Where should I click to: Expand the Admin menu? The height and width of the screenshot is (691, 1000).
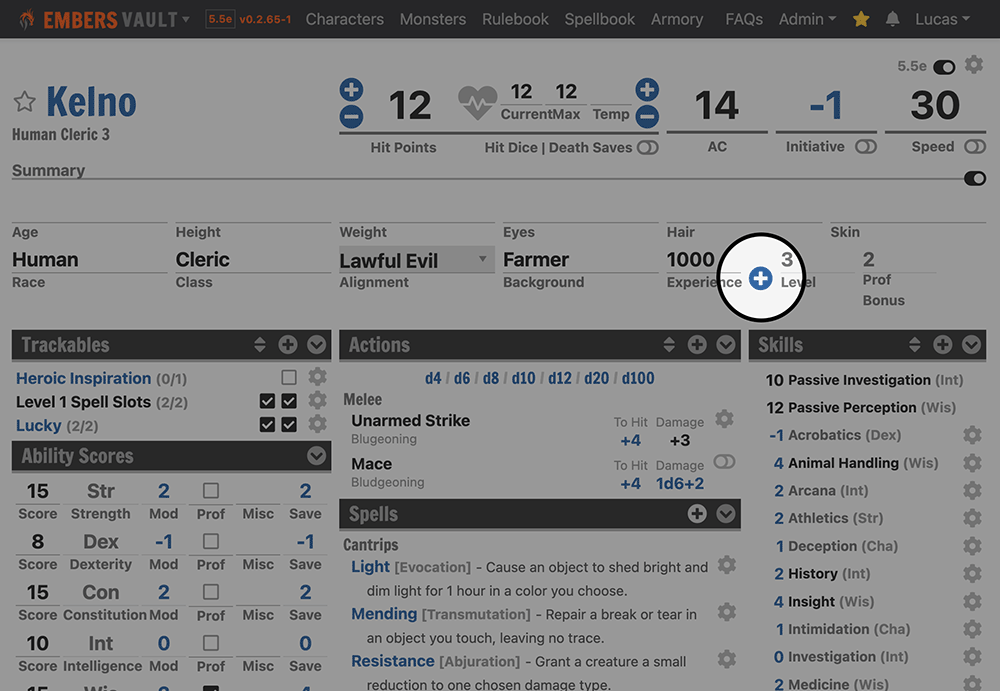click(807, 19)
